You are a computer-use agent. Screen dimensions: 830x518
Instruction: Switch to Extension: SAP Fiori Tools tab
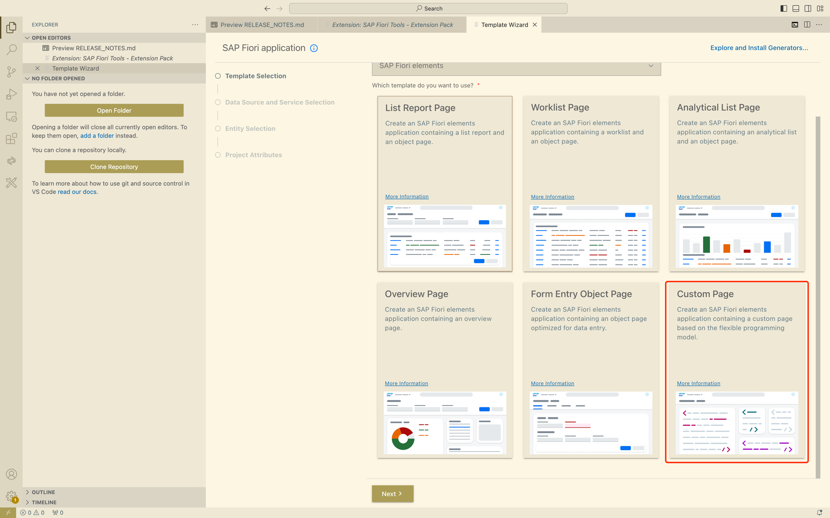tap(392, 25)
